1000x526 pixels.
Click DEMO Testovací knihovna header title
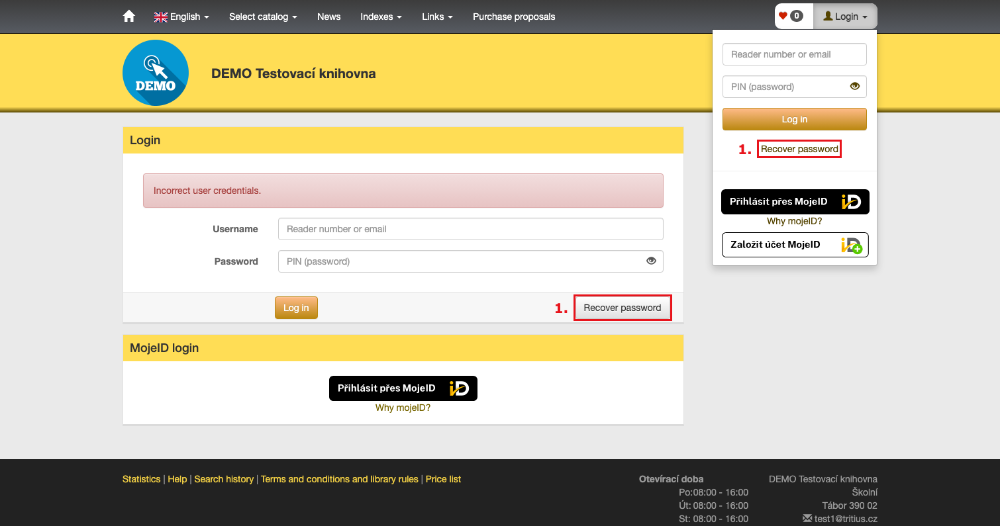[293, 73]
